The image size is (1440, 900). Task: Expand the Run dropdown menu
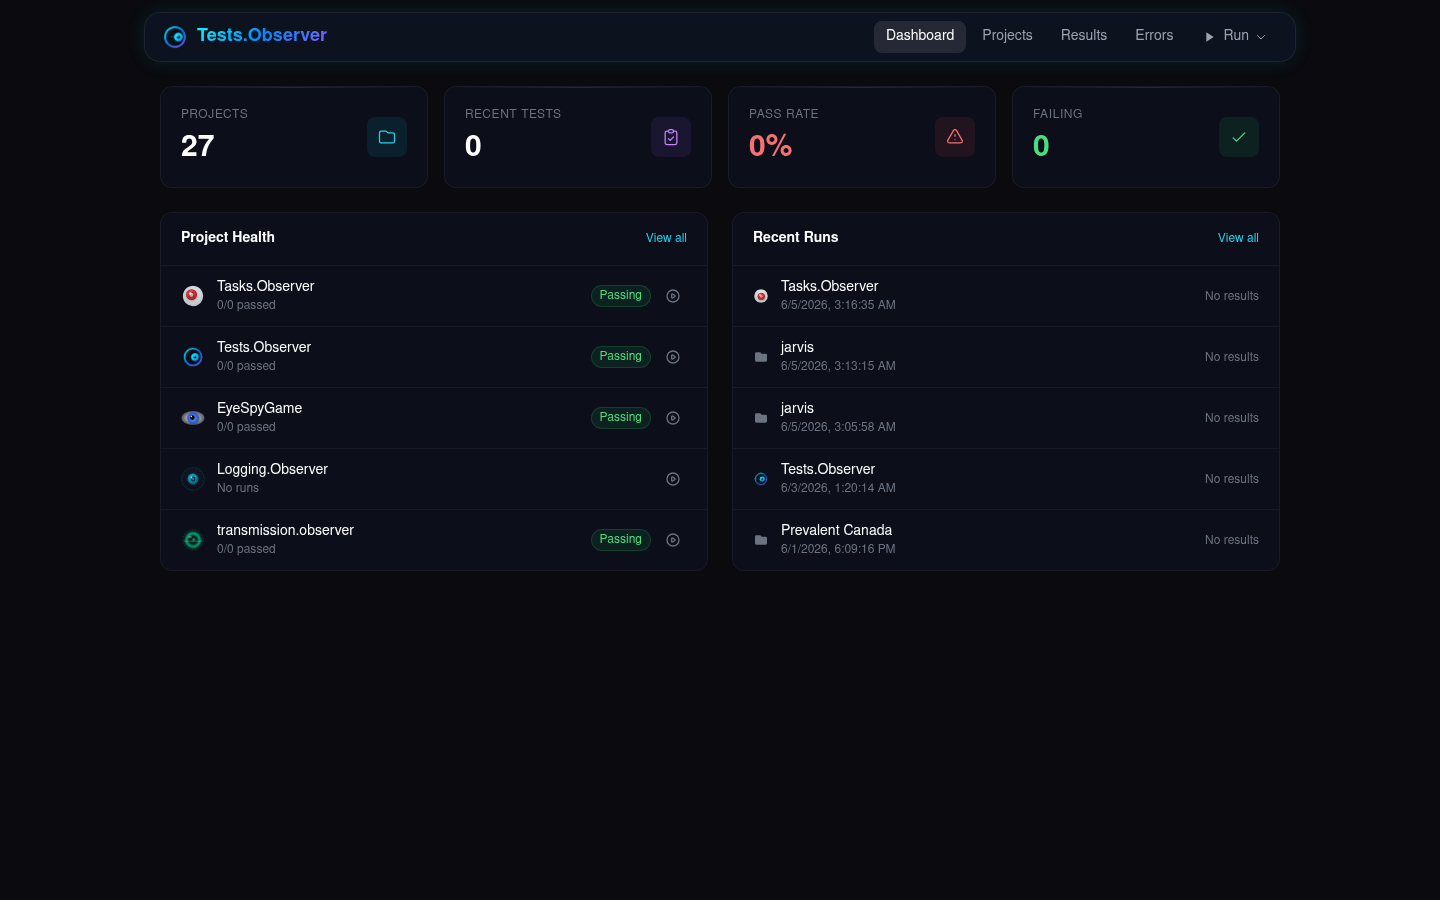tap(1236, 36)
